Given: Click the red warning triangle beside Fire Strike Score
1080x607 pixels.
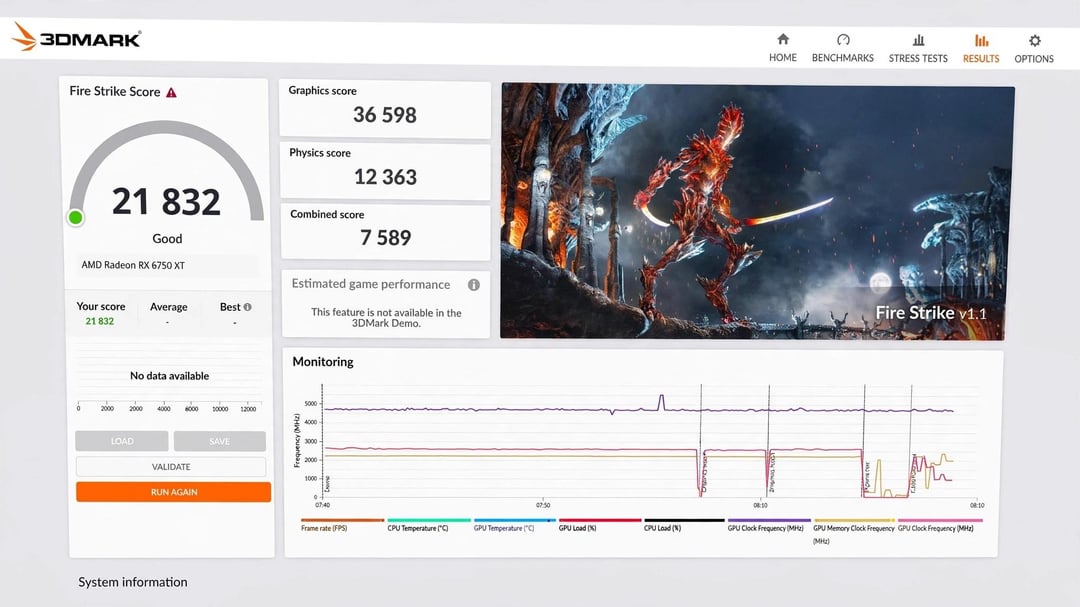Looking at the screenshot, I should point(171,92).
